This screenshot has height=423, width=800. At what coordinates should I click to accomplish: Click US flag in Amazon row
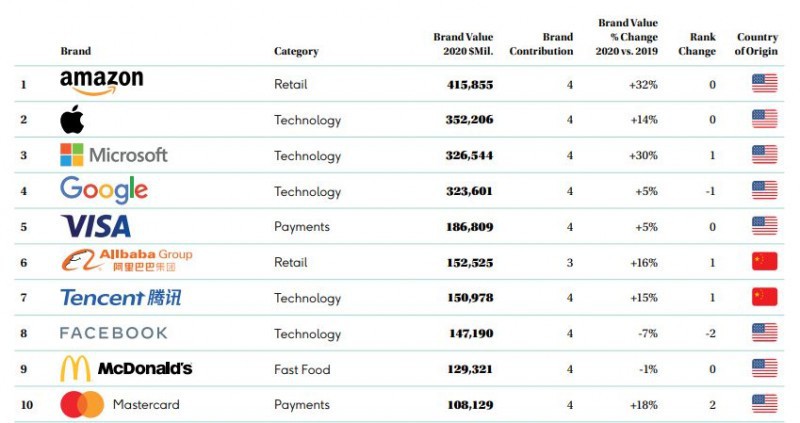point(764,85)
